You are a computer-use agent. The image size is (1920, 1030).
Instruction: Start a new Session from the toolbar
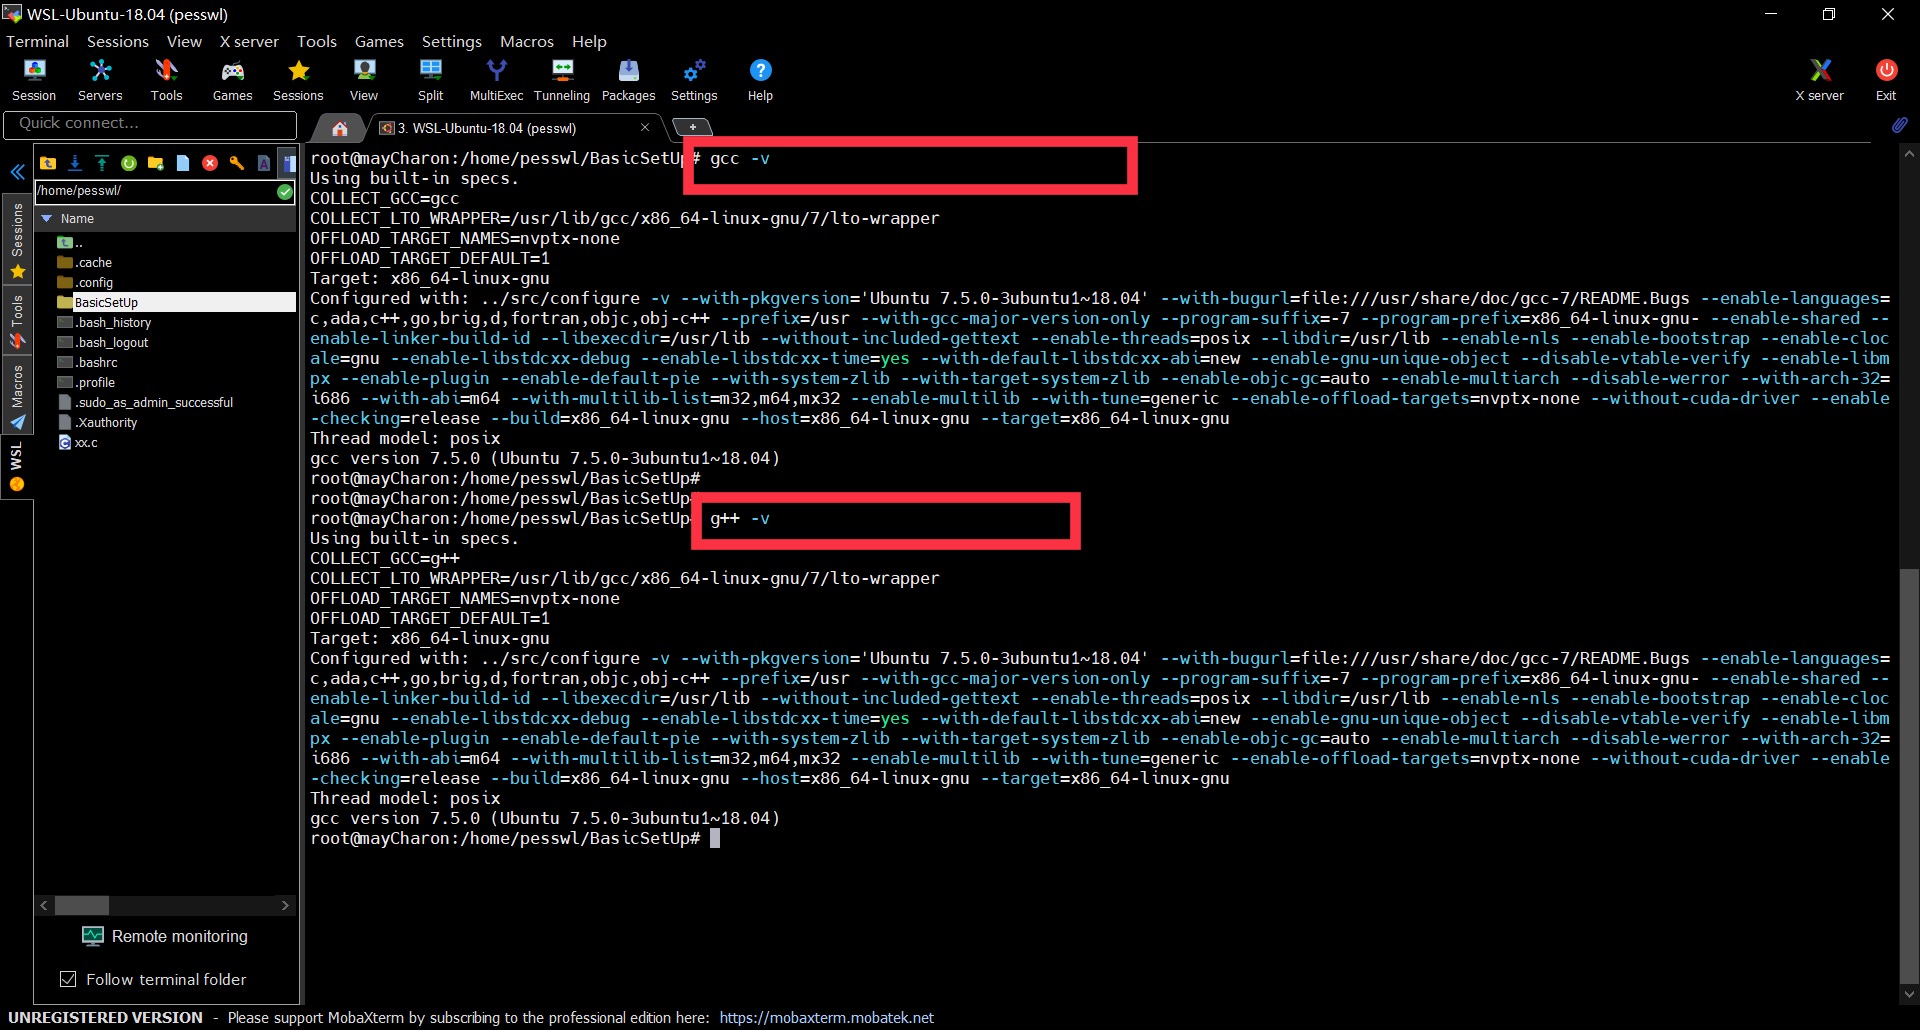click(x=34, y=78)
